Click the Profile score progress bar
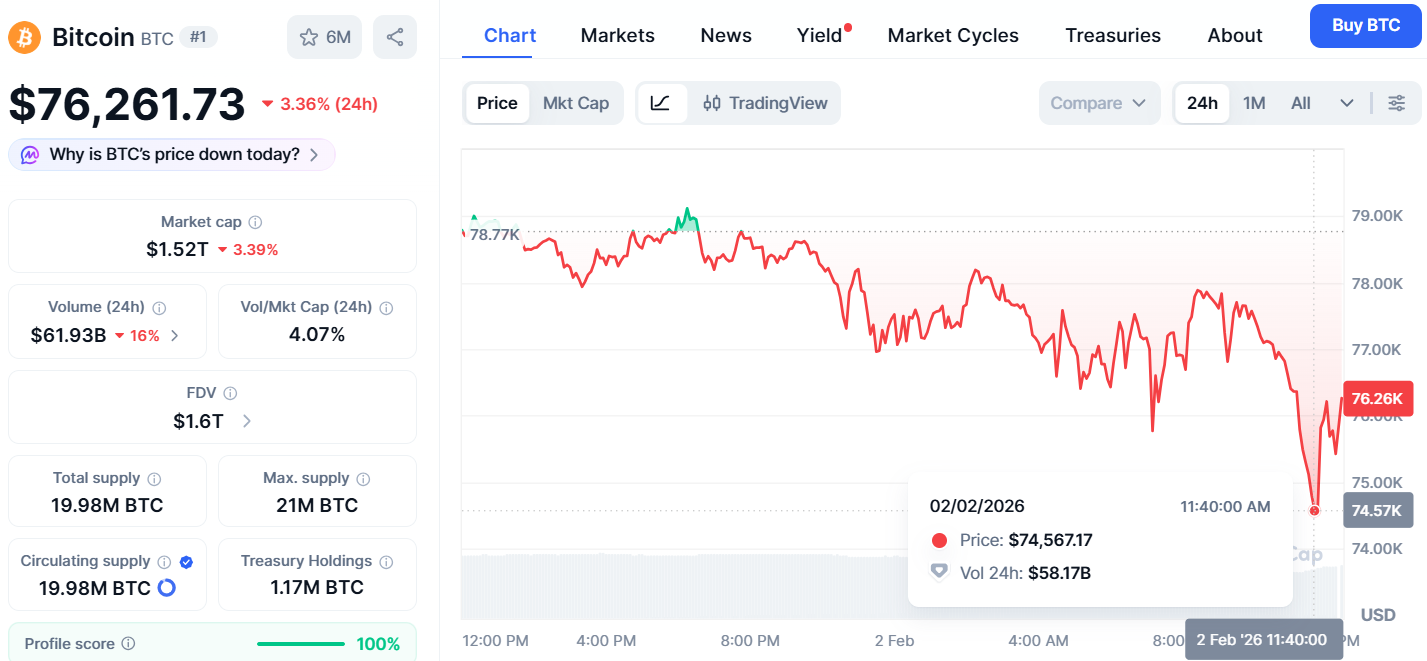 (300, 644)
